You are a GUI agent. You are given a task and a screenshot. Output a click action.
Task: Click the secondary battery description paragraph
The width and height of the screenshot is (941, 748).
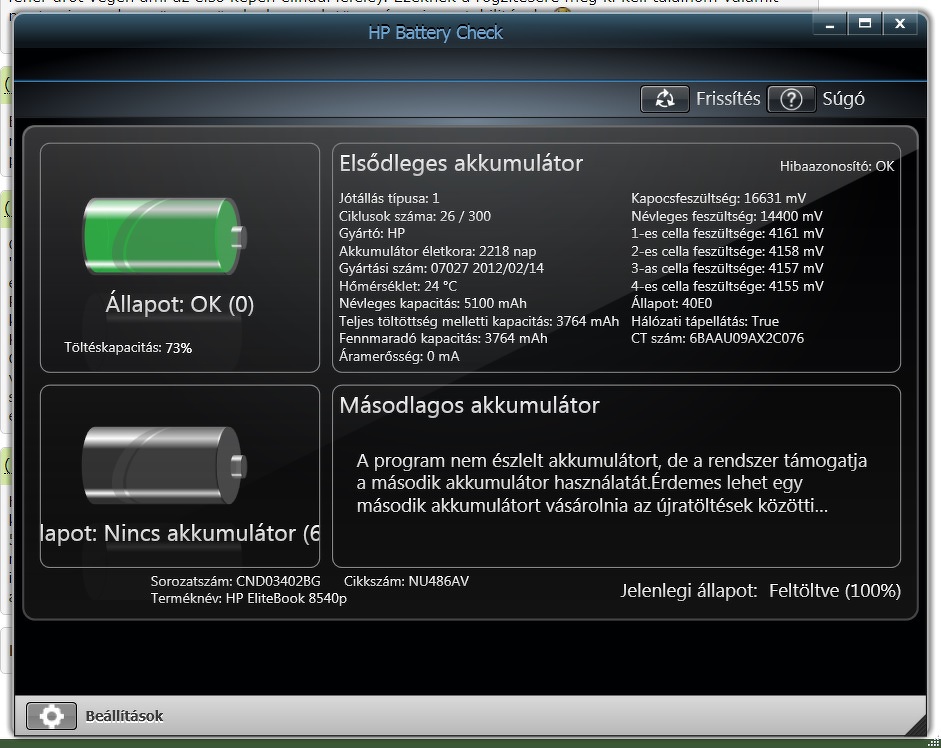point(612,483)
